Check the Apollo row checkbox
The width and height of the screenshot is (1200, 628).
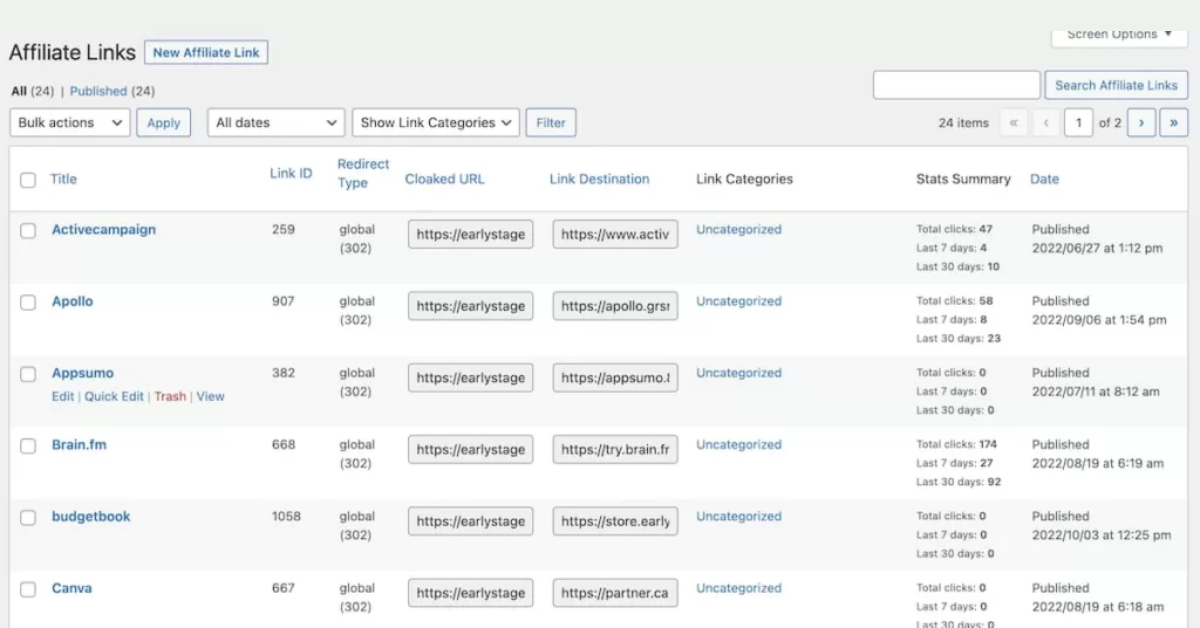point(28,302)
